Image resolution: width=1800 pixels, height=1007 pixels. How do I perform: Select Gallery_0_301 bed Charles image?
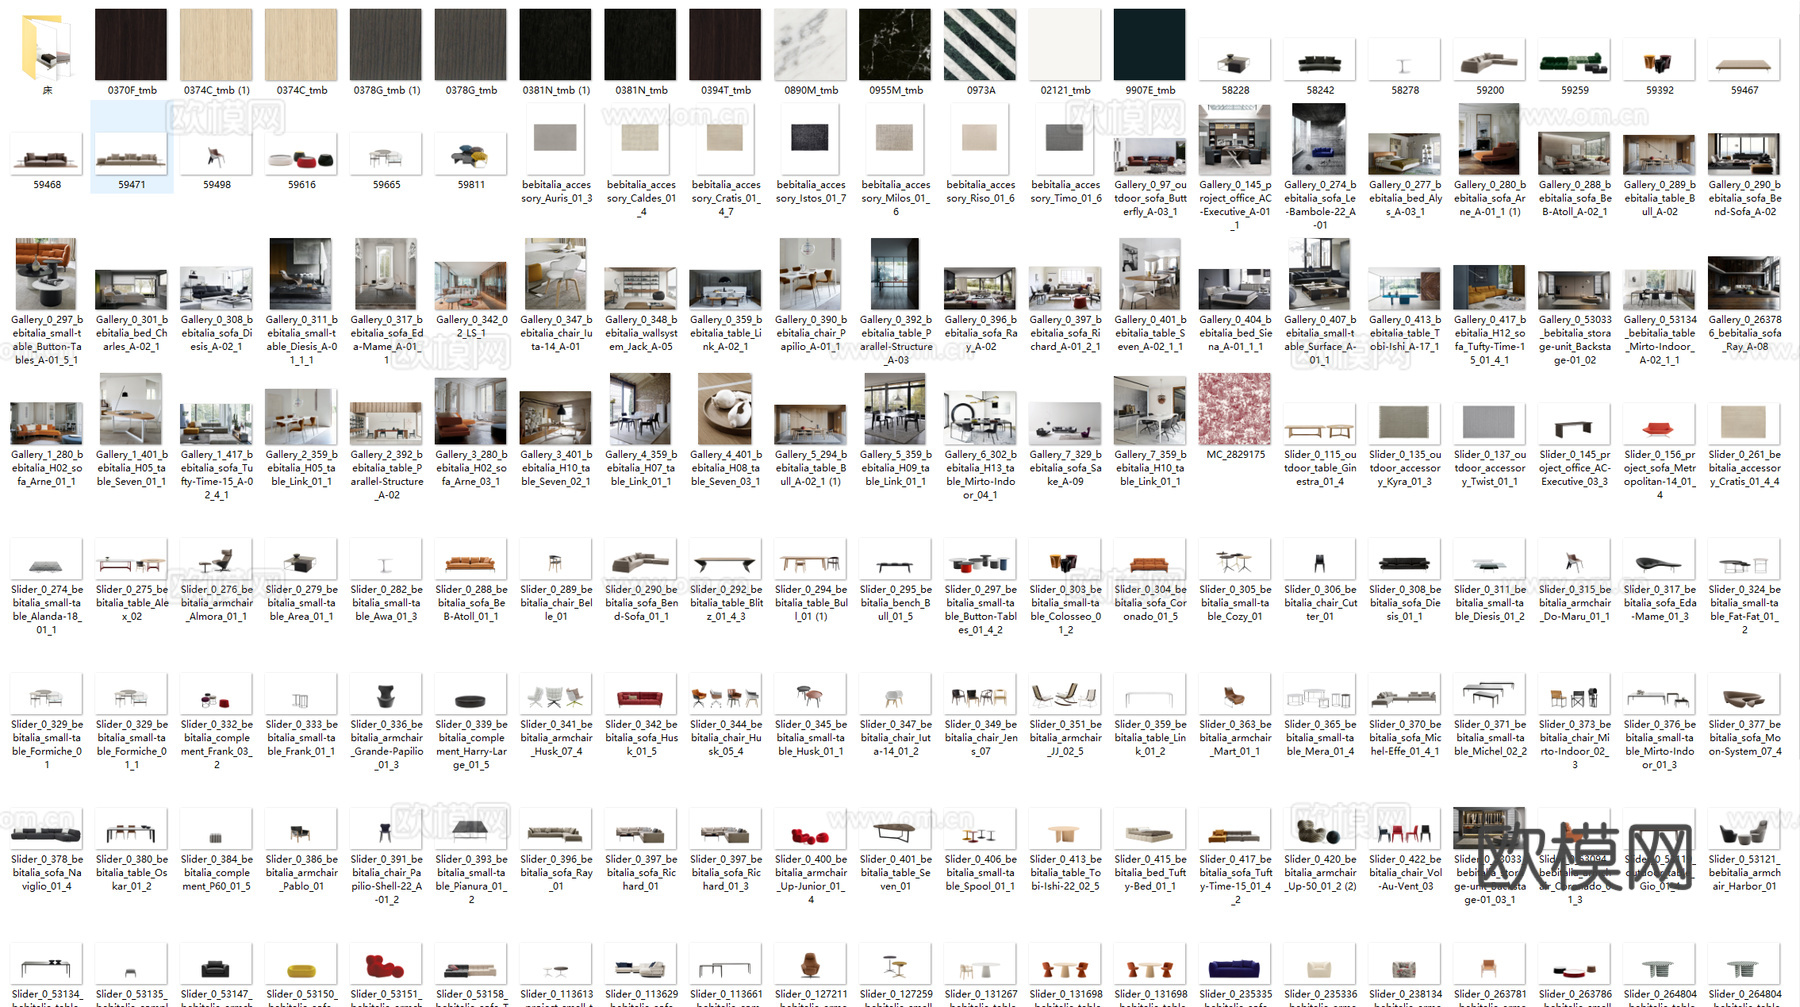click(132, 290)
